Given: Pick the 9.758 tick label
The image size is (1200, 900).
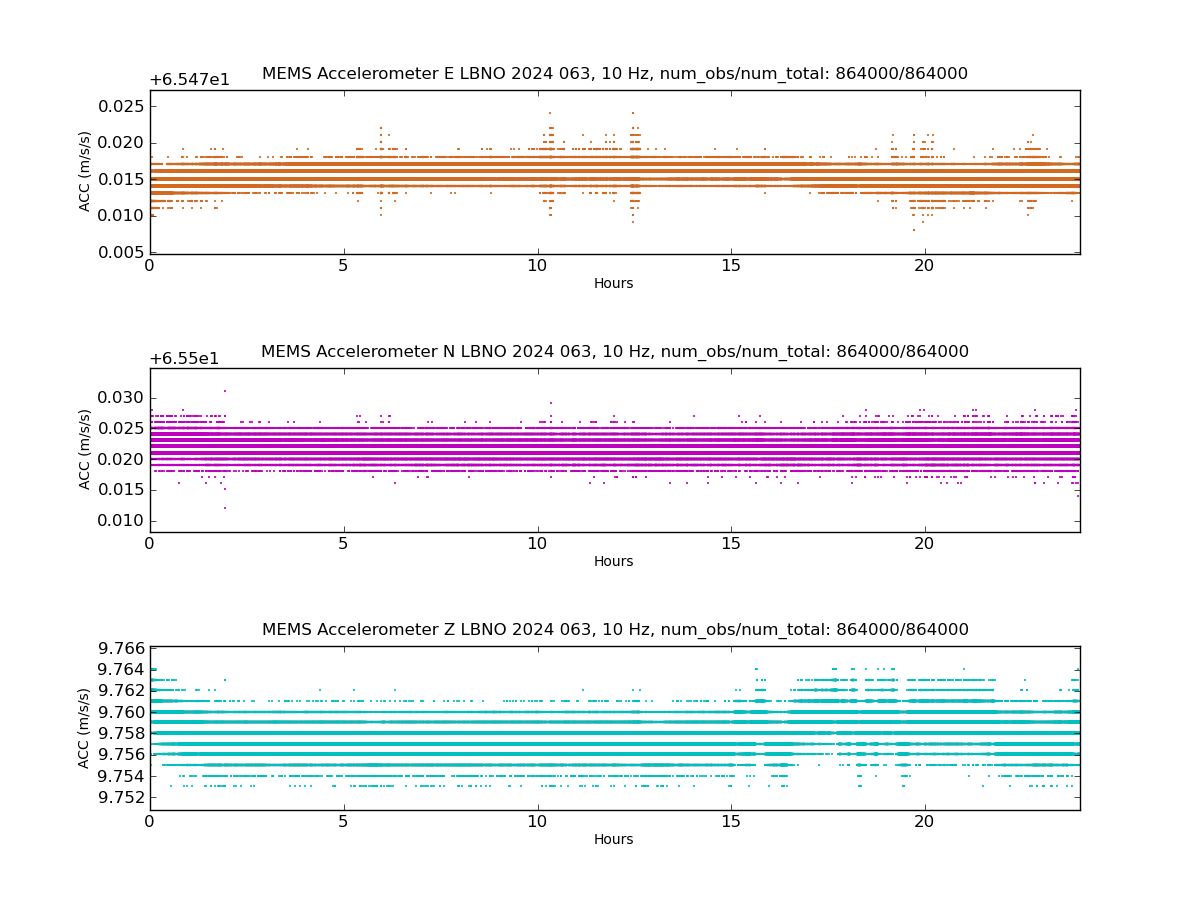Looking at the screenshot, I should [x=120, y=733].
